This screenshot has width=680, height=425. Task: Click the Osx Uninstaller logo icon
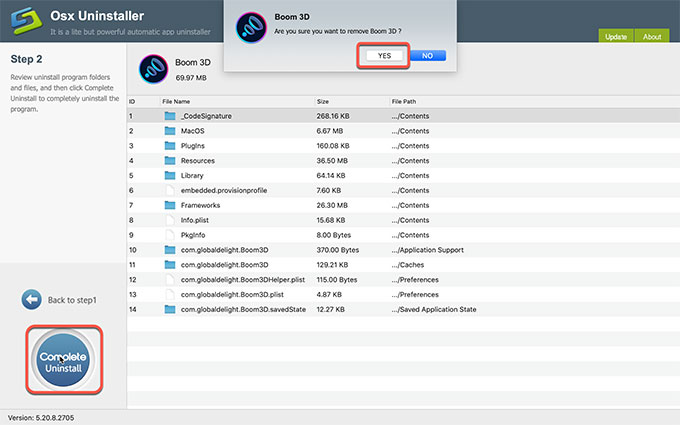pyautogui.click(x=26, y=20)
